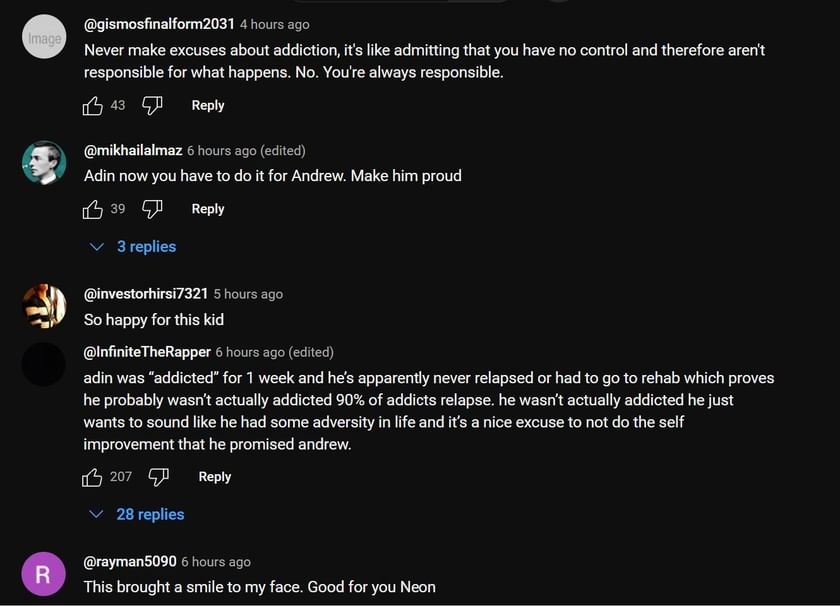Dislike the @InfiniteTheRapper comment
Screen dimensions: 840x606
coord(158,477)
